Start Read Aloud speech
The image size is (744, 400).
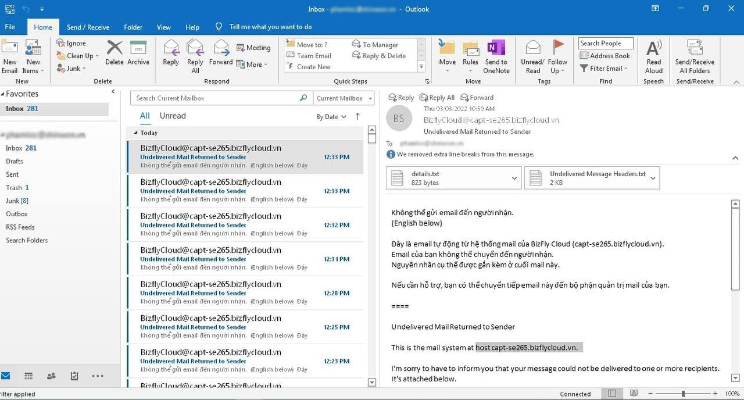pos(653,56)
